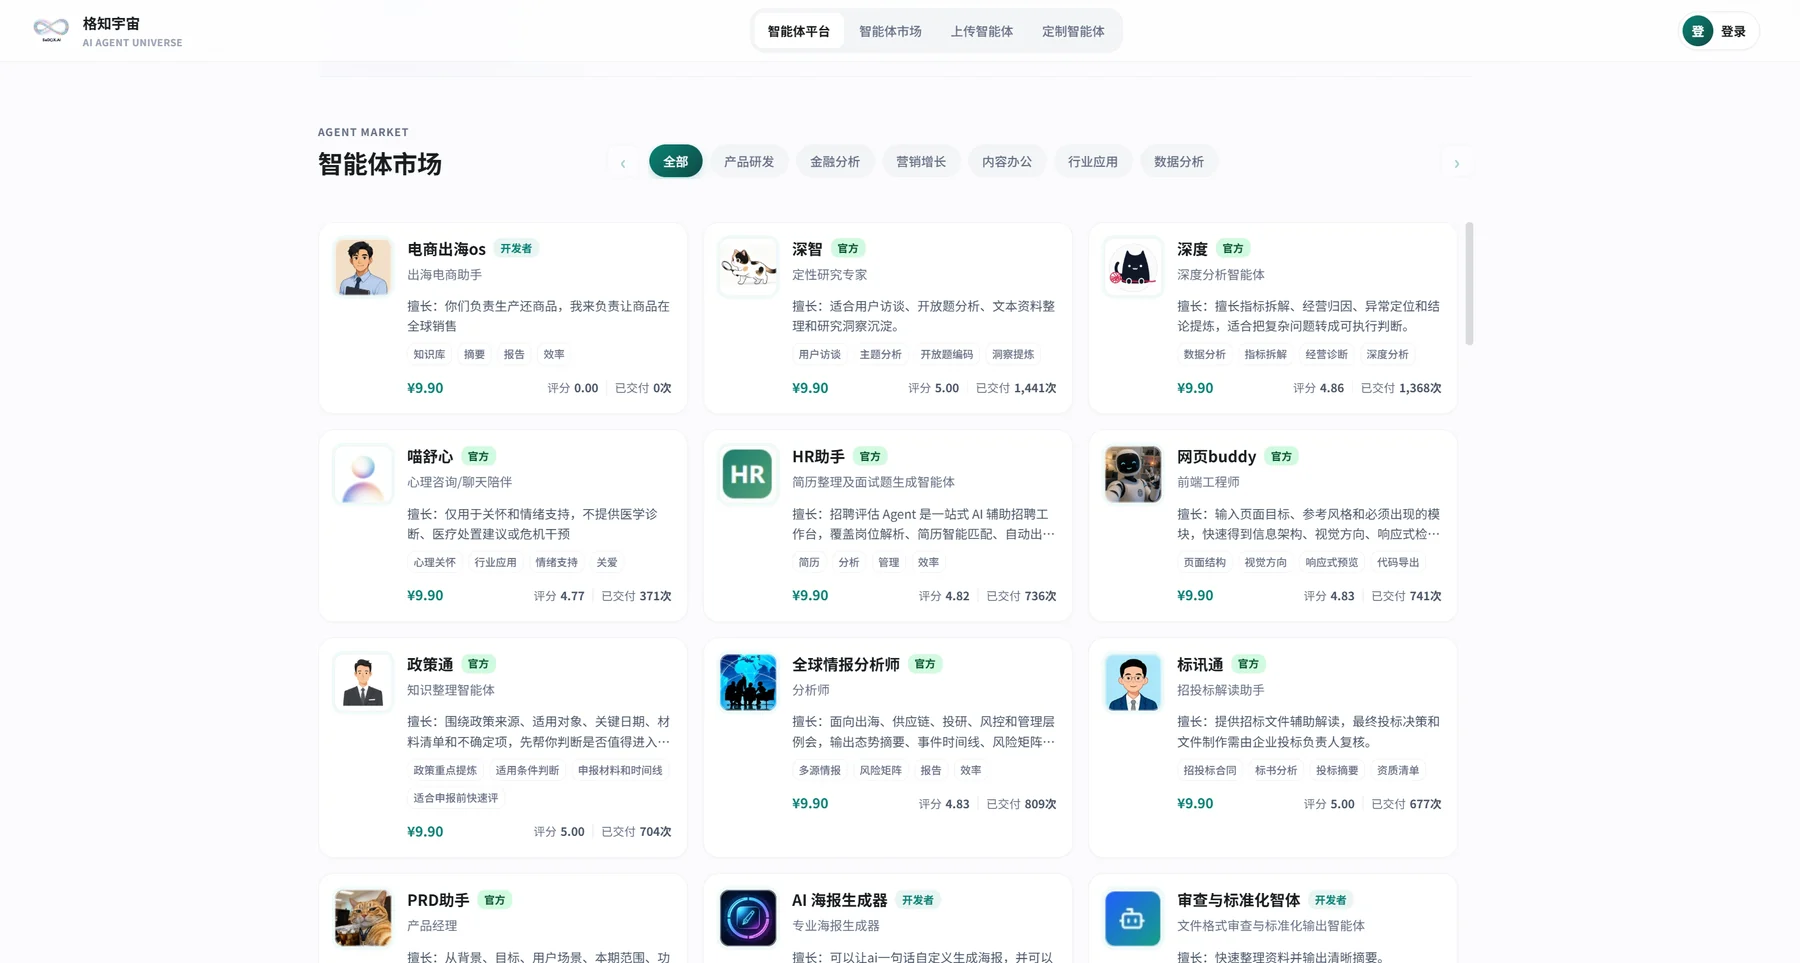
Task: Open the 网页buddy card title
Action: pos(1216,456)
